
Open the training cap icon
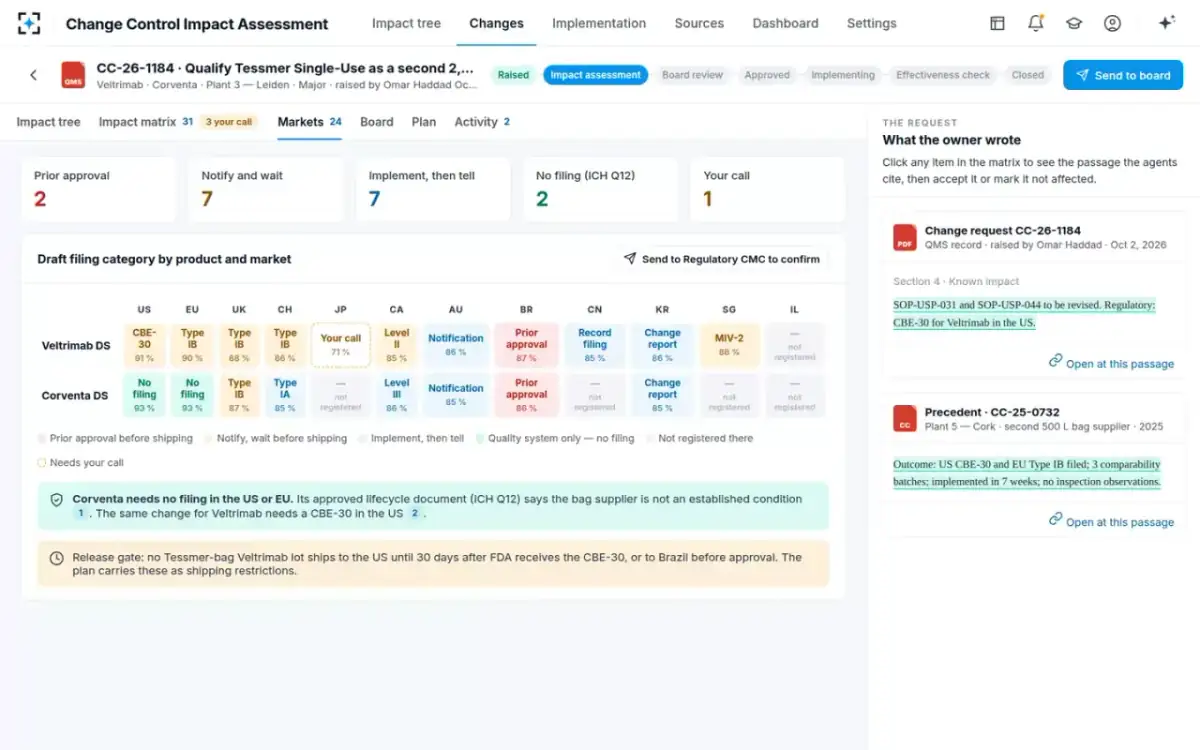pyautogui.click(x=1074, y=23)
